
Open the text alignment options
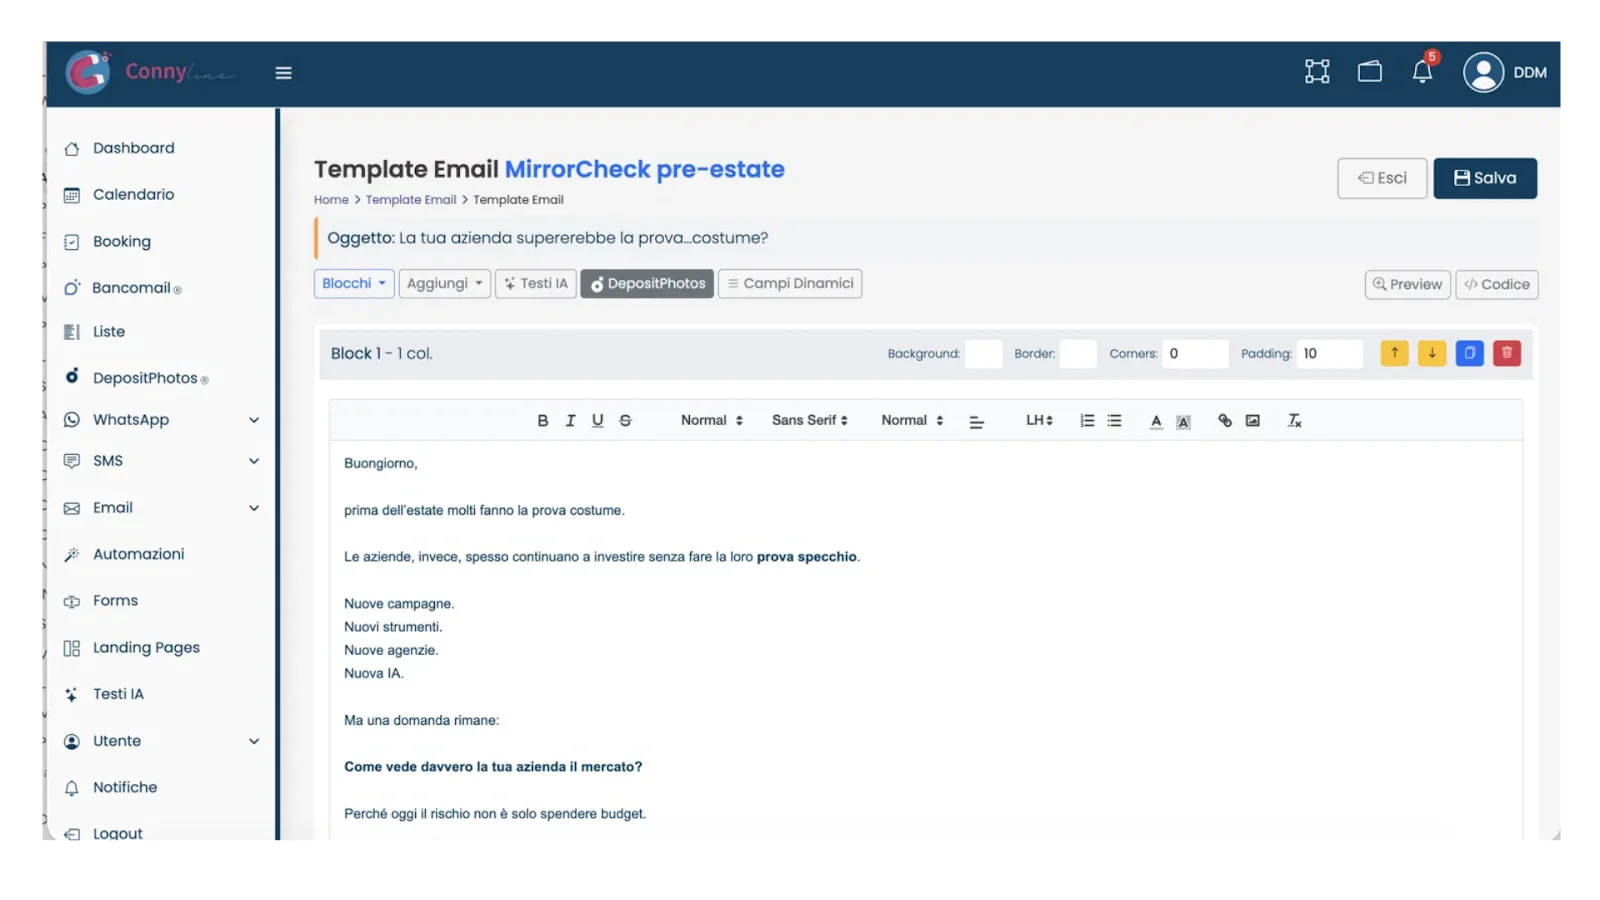tap(977, 422)
